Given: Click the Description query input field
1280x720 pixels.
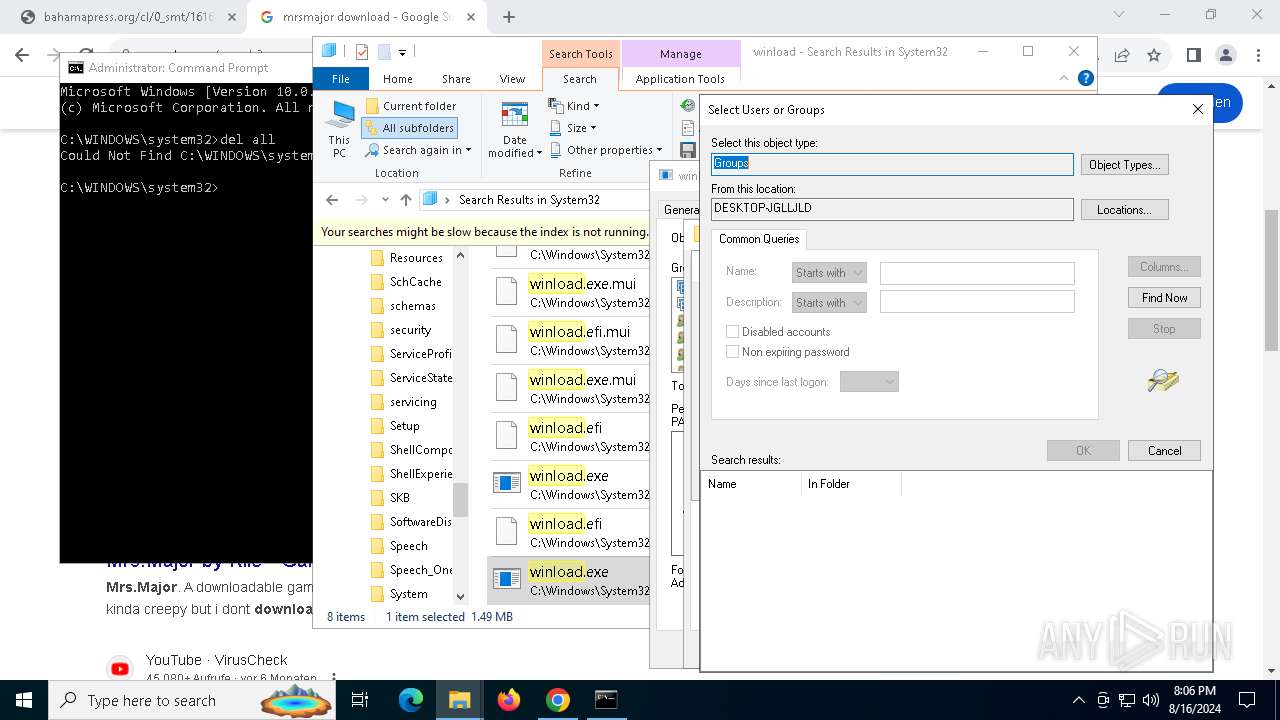Looking at the screenshot, I should coord(977,302).
